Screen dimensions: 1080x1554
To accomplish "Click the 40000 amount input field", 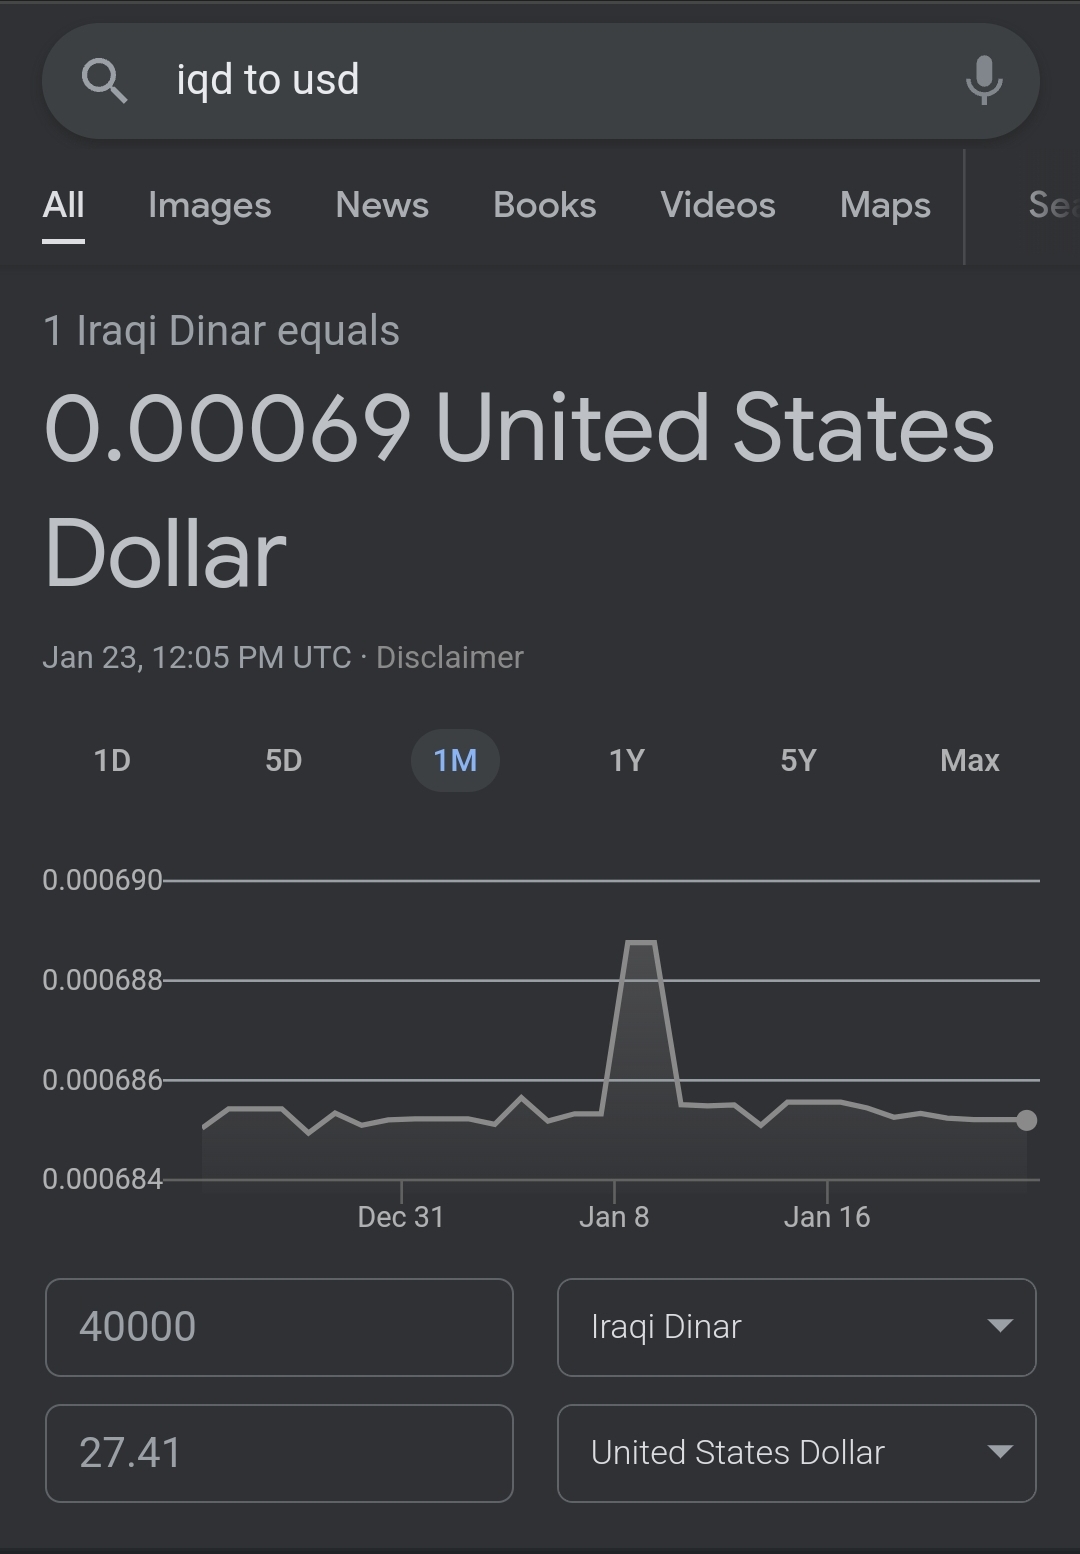I will coord(279,1327).
